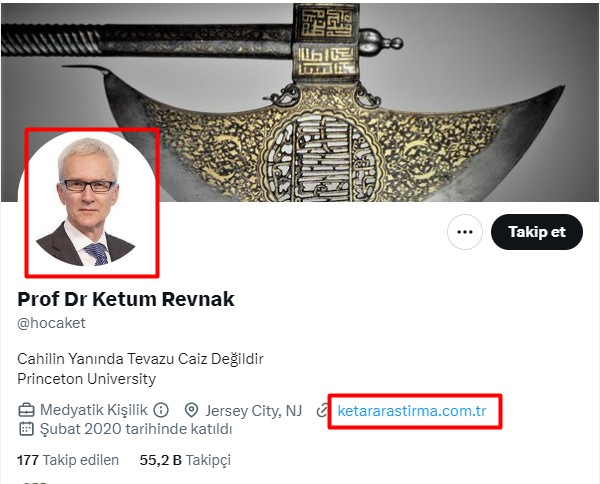Open the profile photo of Ketum Revnak

[x=87, y=201]
